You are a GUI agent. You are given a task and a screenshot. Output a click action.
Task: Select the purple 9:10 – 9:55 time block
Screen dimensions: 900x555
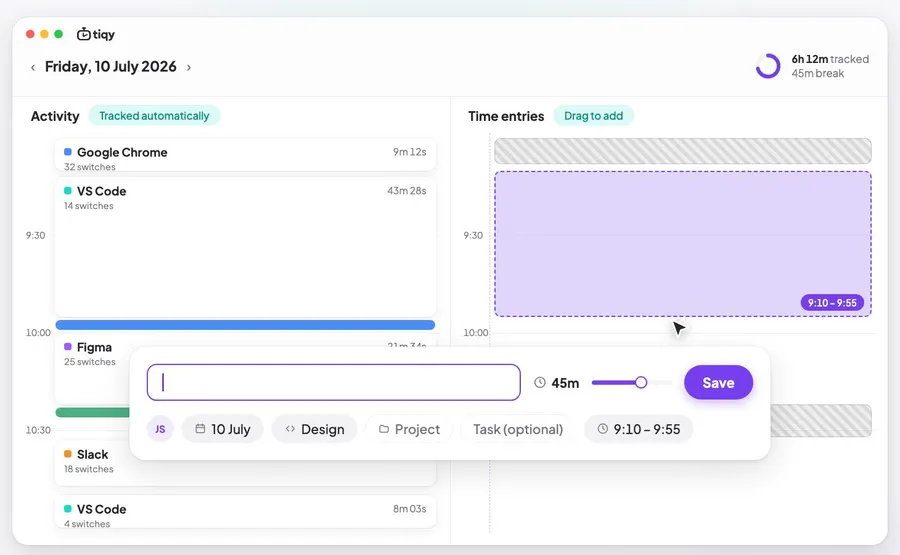click(x=683, y=243)
